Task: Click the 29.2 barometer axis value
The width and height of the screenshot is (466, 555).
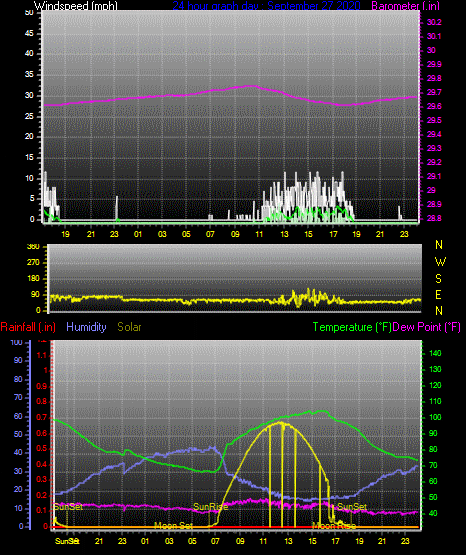Action: (x=434, y=162)
